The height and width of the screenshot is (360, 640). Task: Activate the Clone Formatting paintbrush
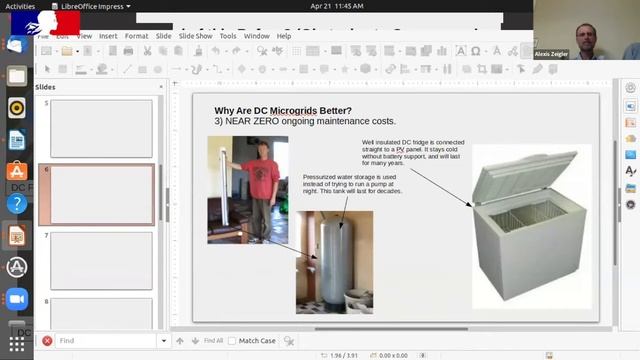[x=198, y=51]
